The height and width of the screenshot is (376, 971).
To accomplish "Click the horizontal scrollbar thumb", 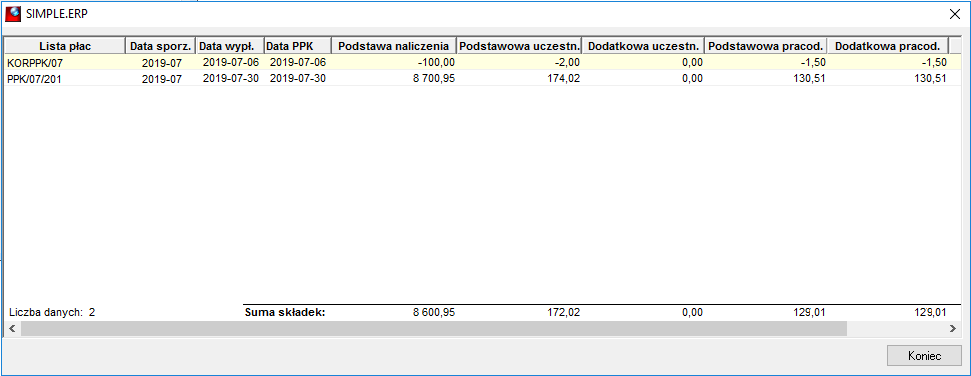I will [433, 328].
